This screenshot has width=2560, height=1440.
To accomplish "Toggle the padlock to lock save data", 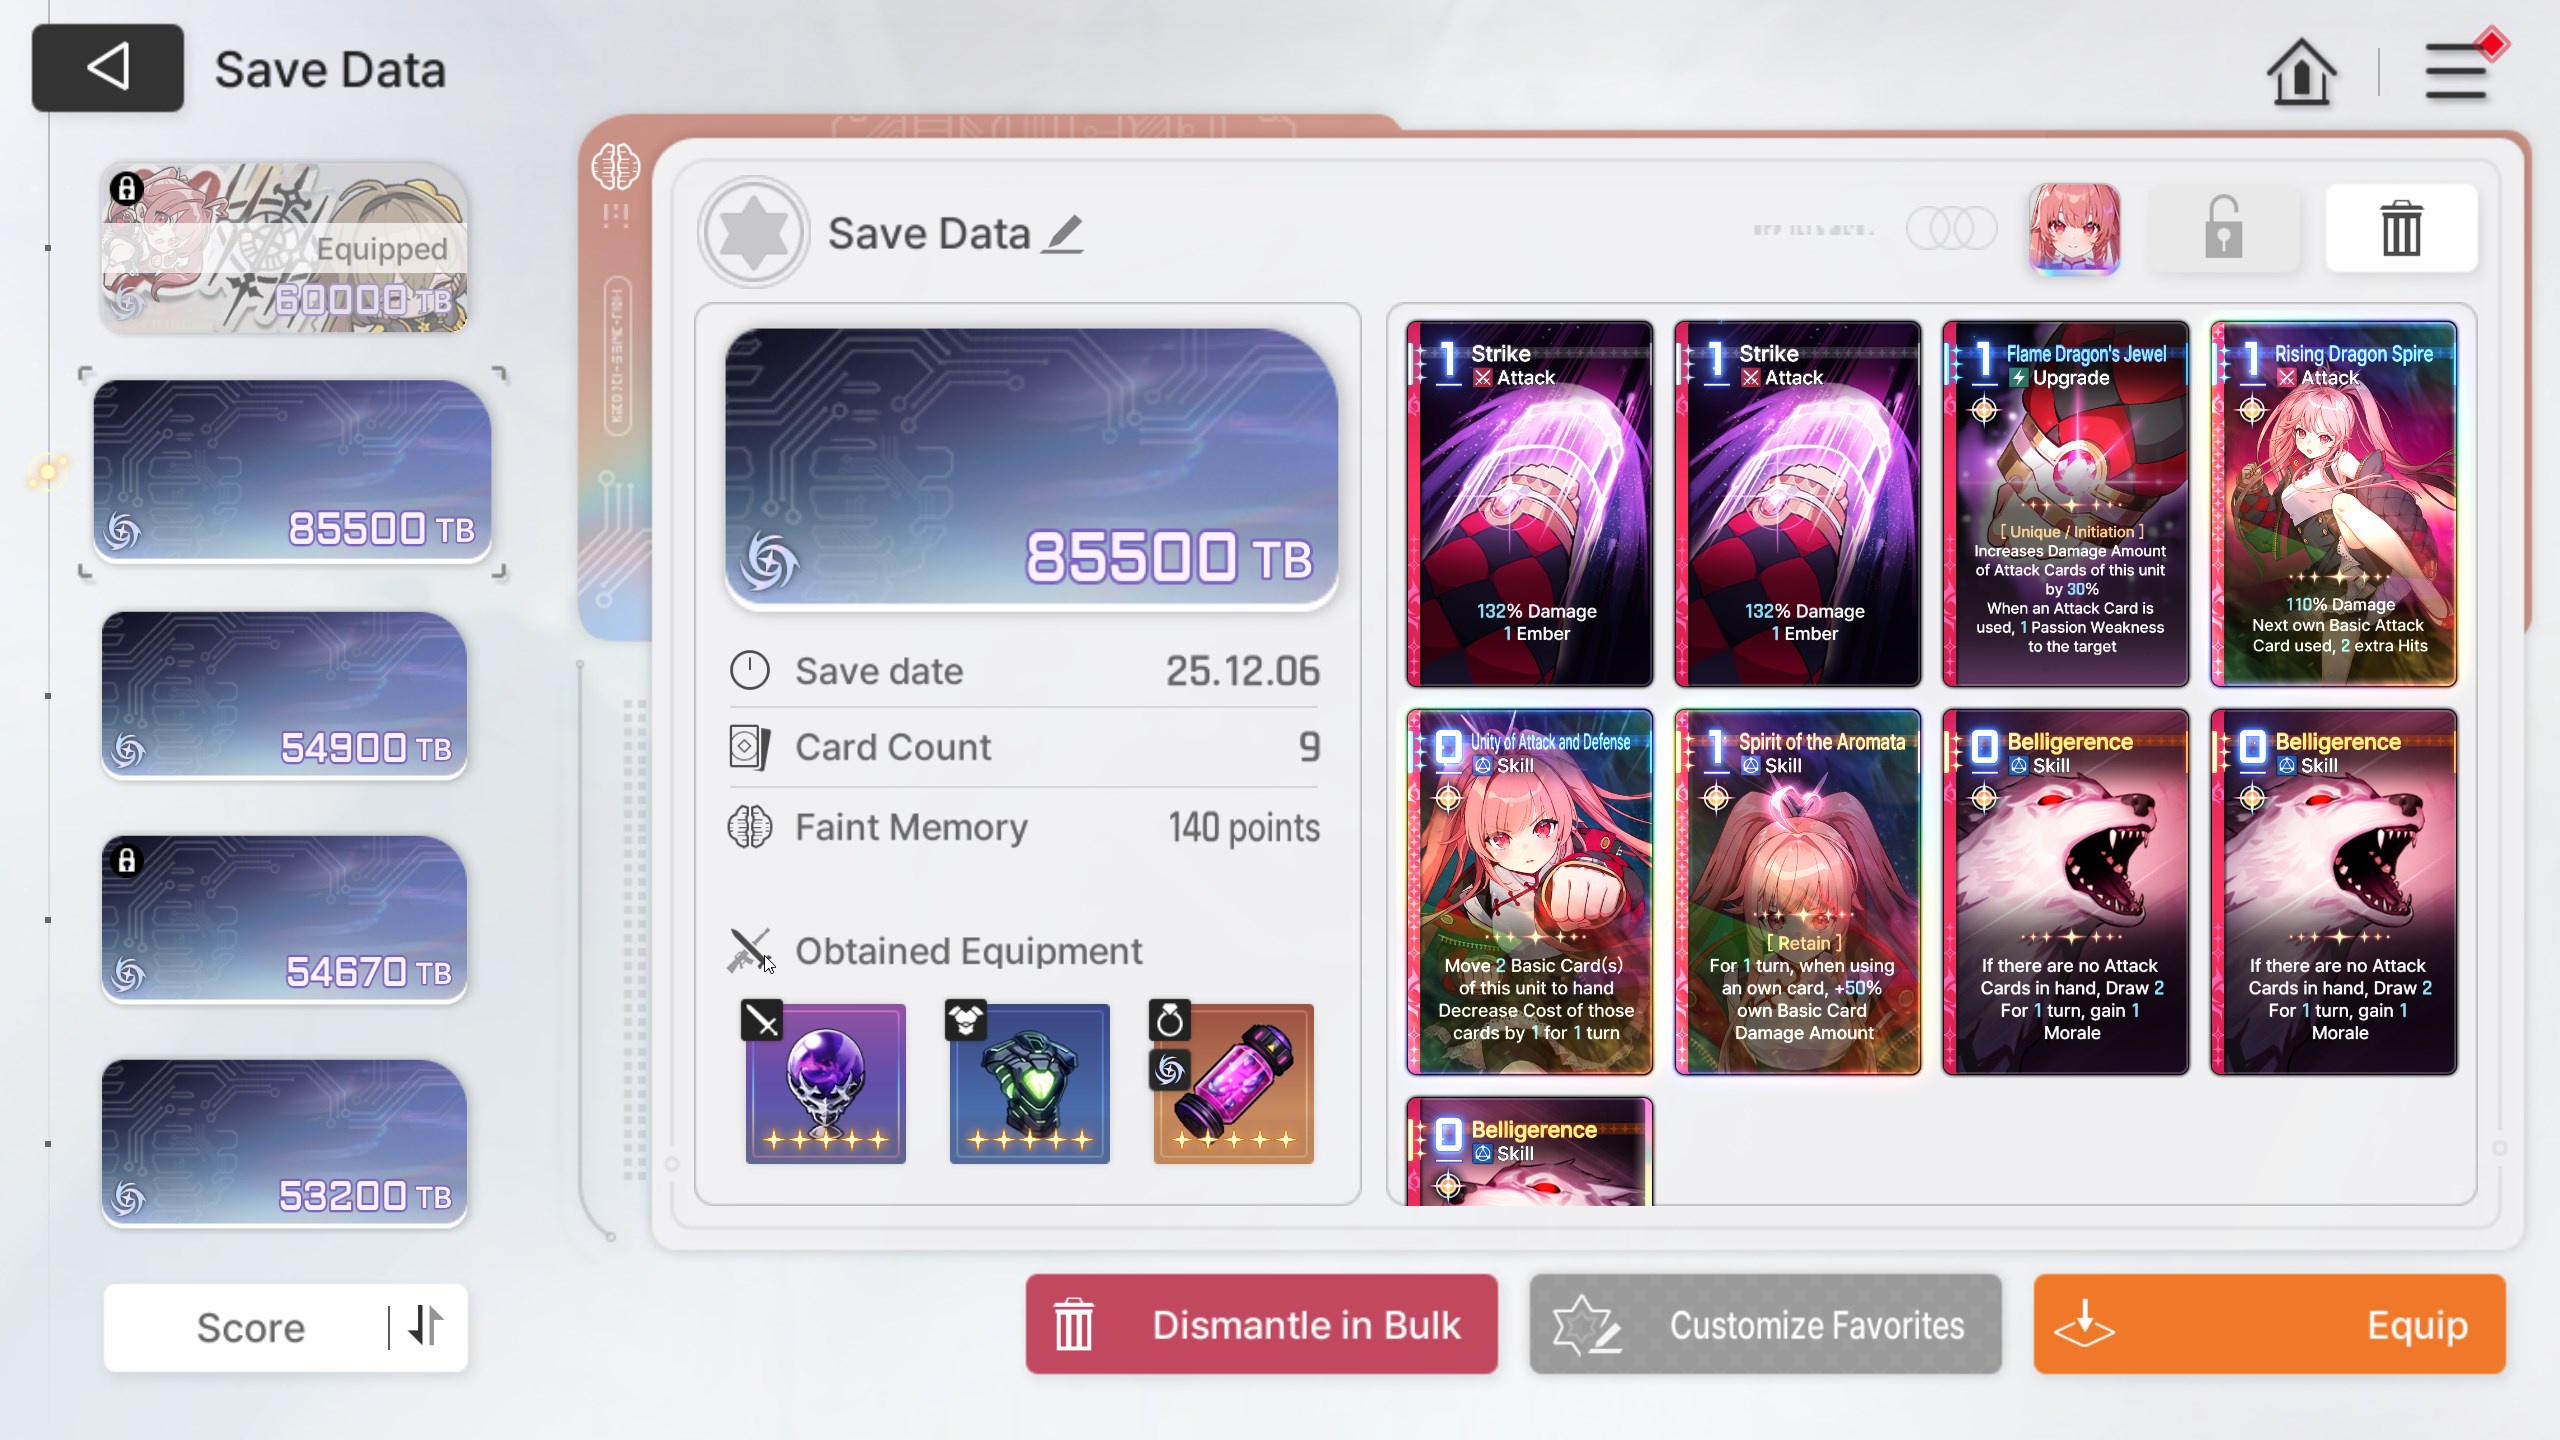I will pos(2224,228).
